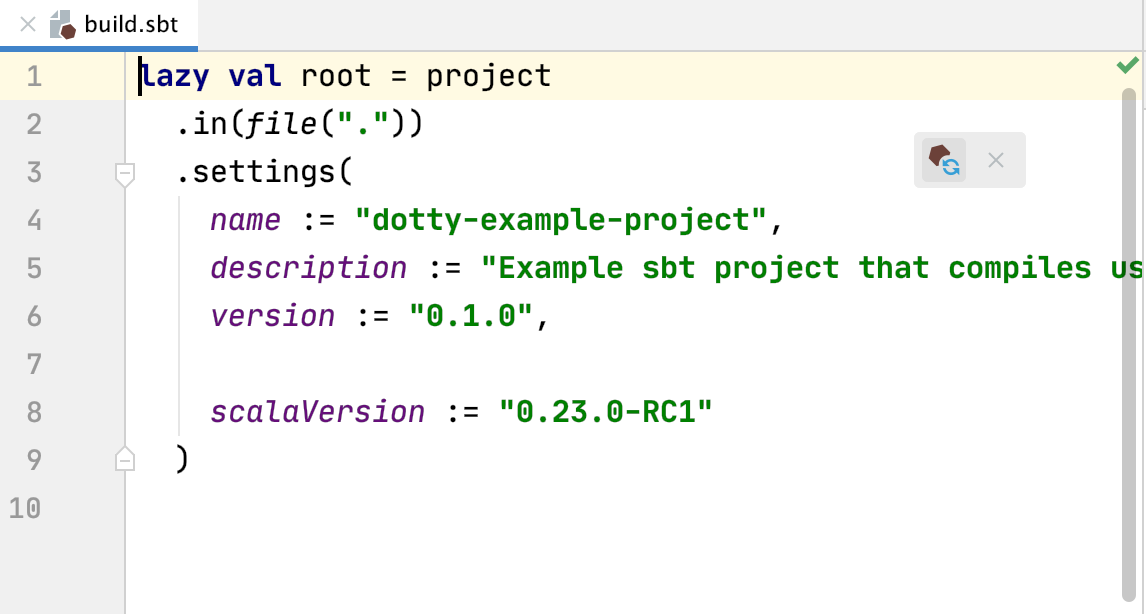Click the 'project' identifier

click(x=489, y=76)
